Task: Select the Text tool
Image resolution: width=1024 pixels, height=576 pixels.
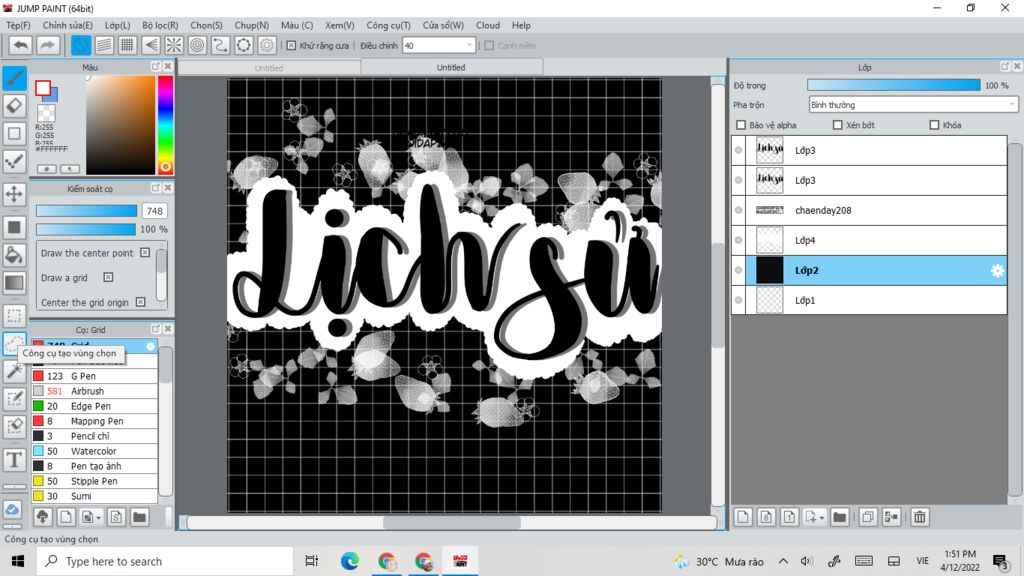Action: [14, 460]
